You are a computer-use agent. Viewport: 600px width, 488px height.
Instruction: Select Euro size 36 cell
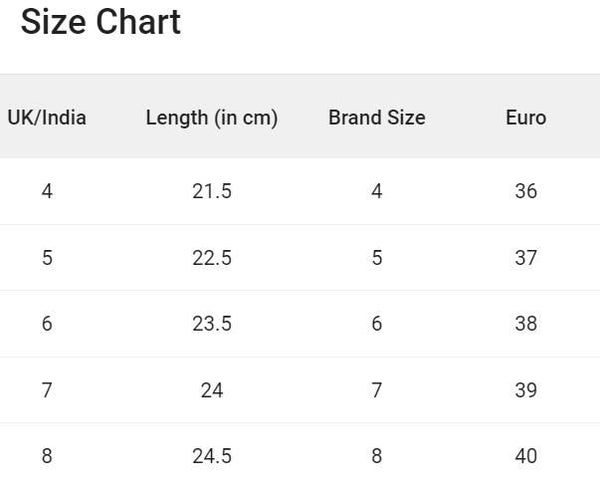526,191
